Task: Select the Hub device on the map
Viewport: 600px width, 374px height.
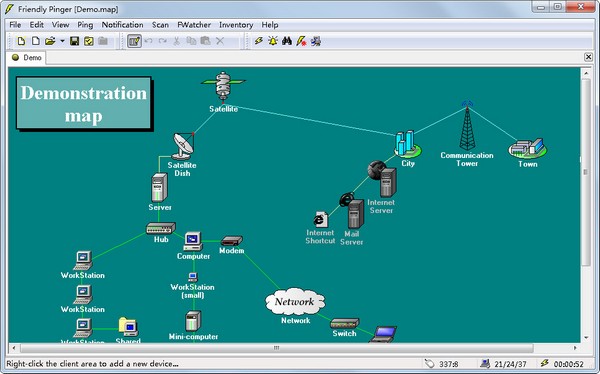Action: tap(161, 228)
